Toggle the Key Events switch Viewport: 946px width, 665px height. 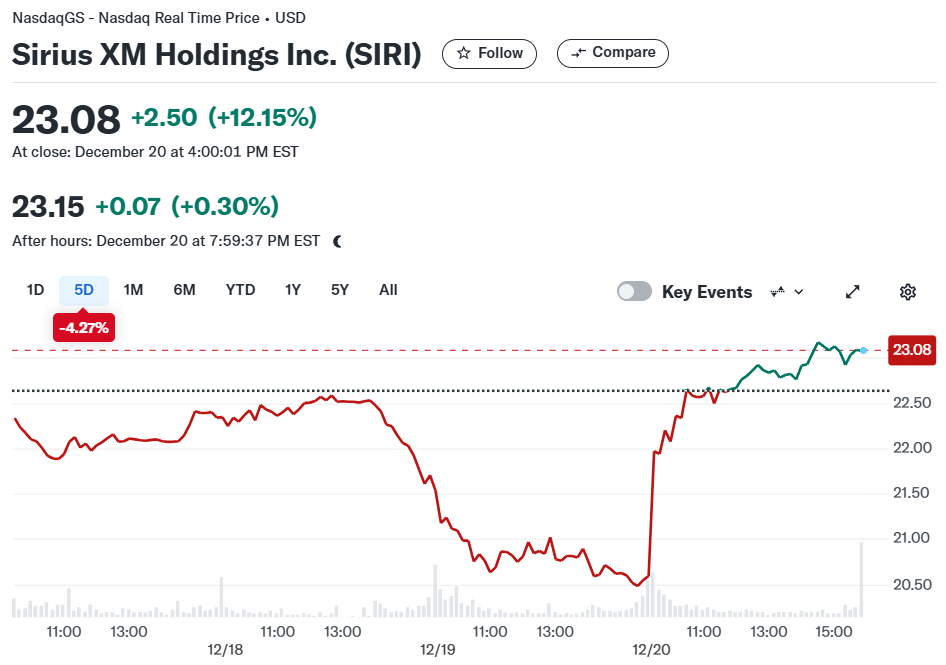[x=634, y=291]
